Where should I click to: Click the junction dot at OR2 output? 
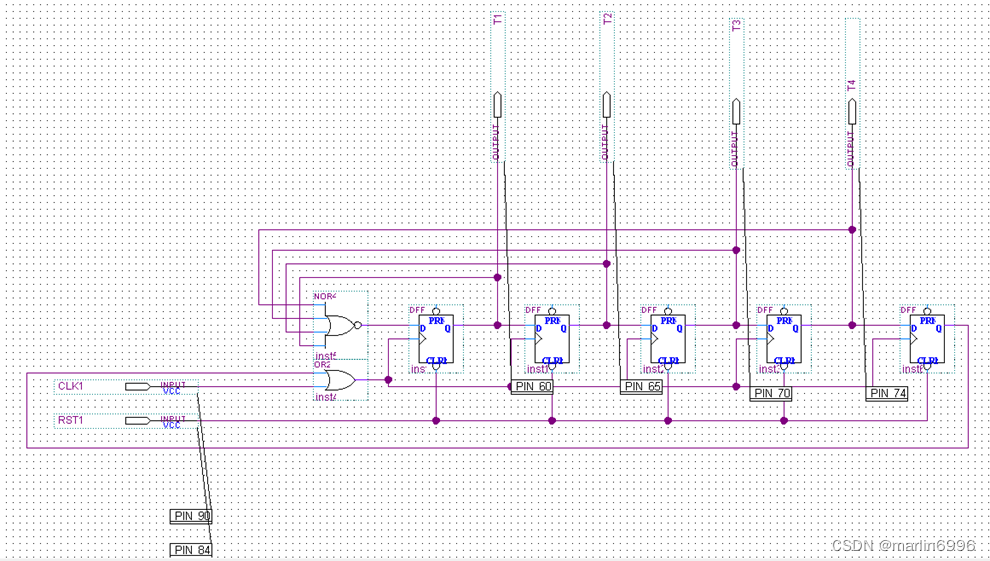388,380
